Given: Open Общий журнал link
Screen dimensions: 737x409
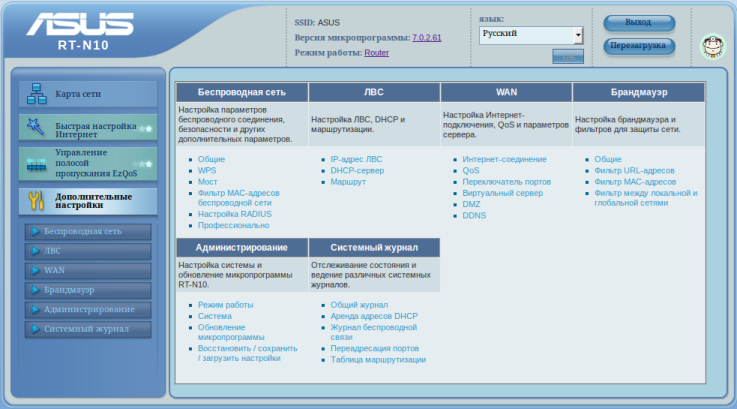Looking at the screenshot, I should coord(359,305).
